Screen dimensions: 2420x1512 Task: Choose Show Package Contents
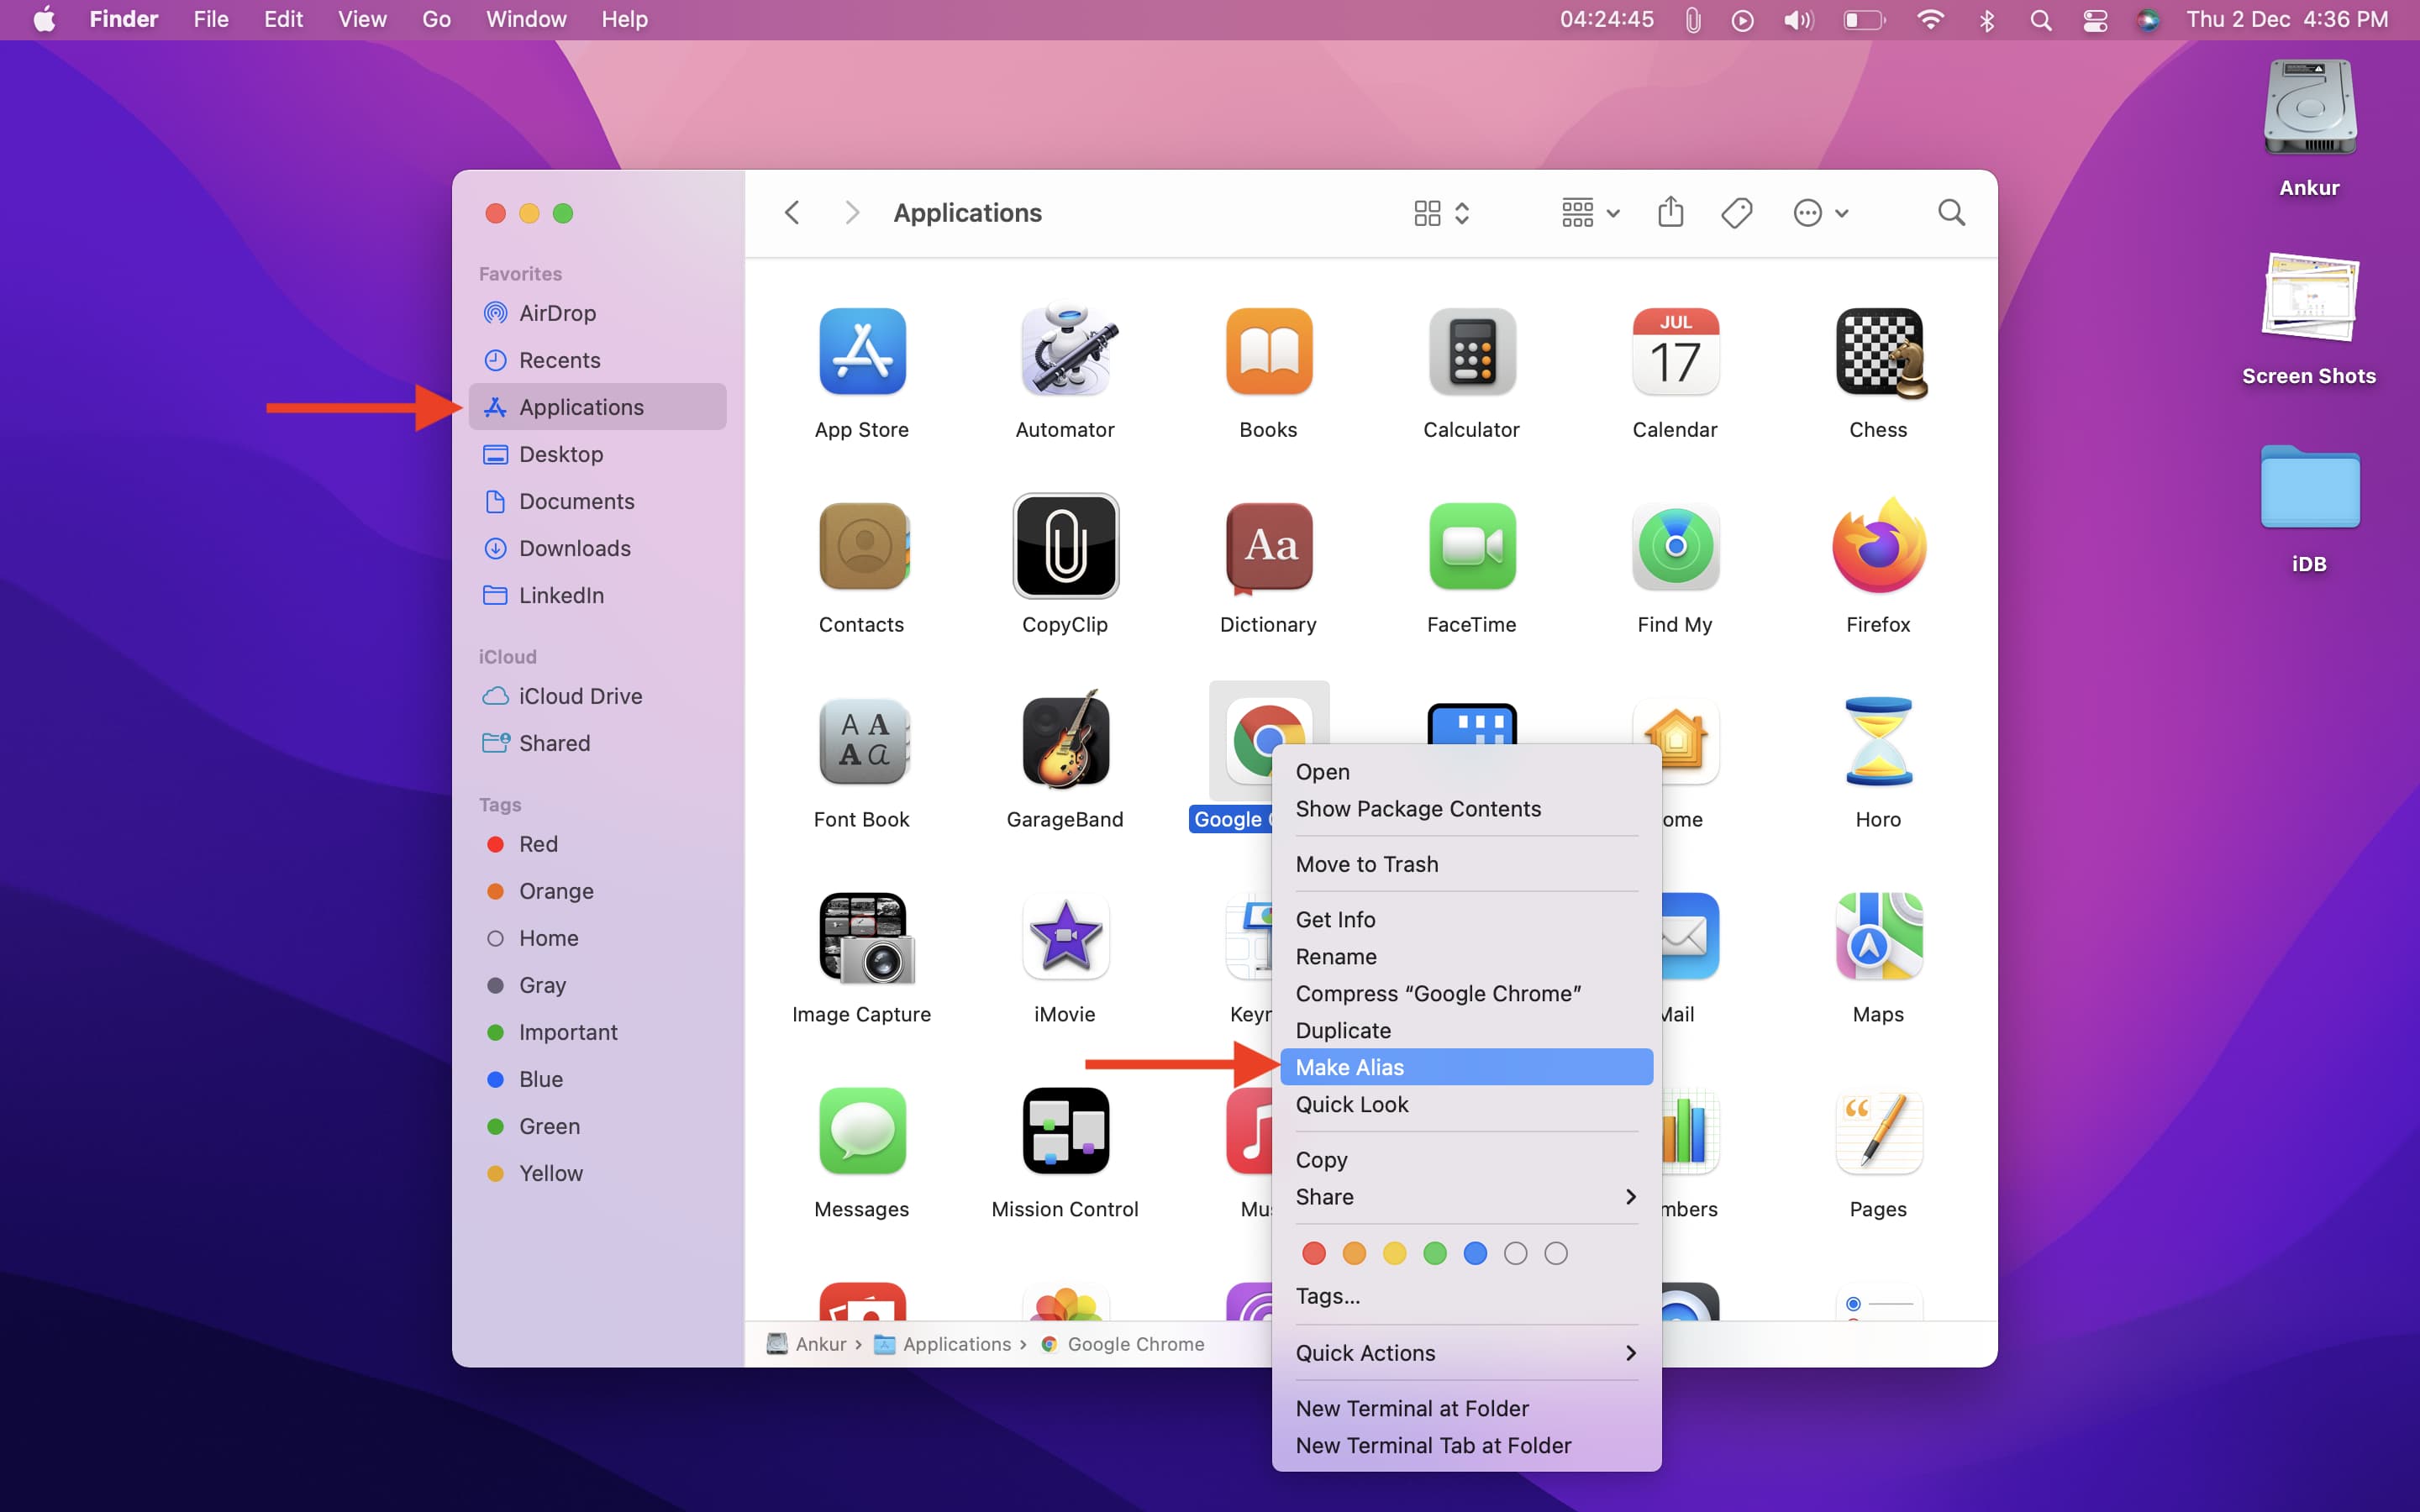1466,808
